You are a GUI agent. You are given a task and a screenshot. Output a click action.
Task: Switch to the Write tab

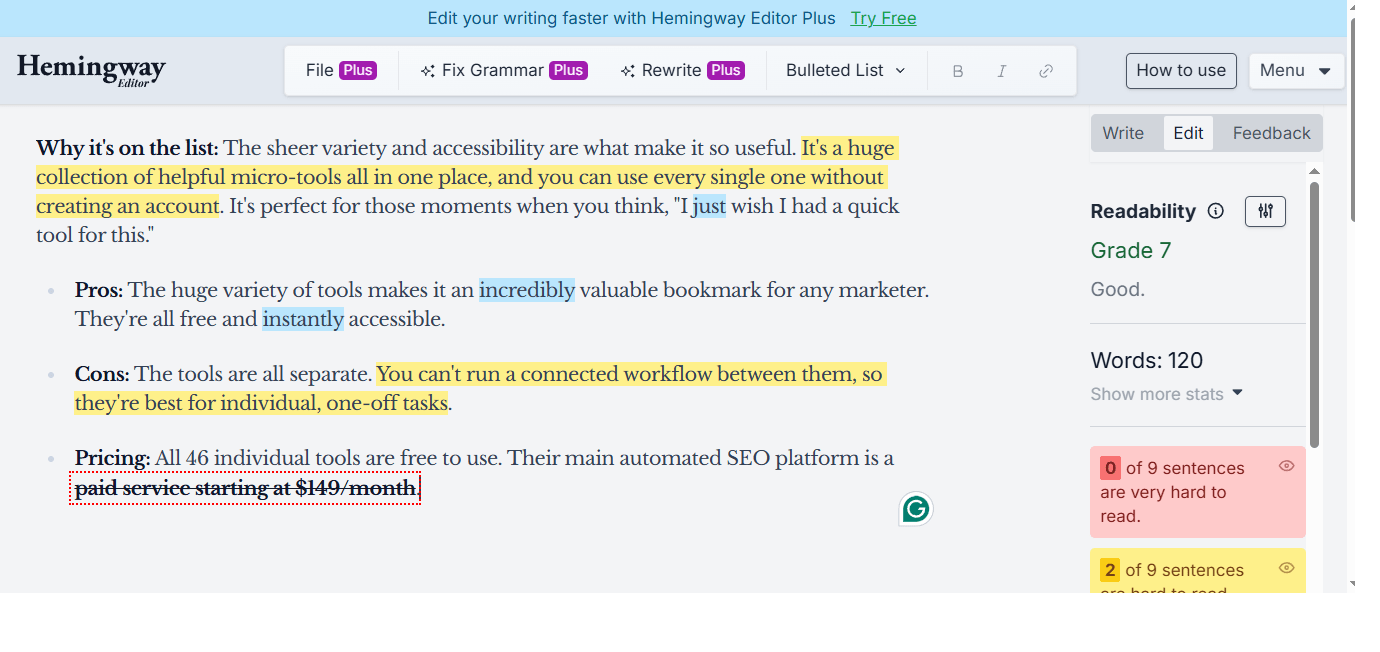(x=1123, y=133)
